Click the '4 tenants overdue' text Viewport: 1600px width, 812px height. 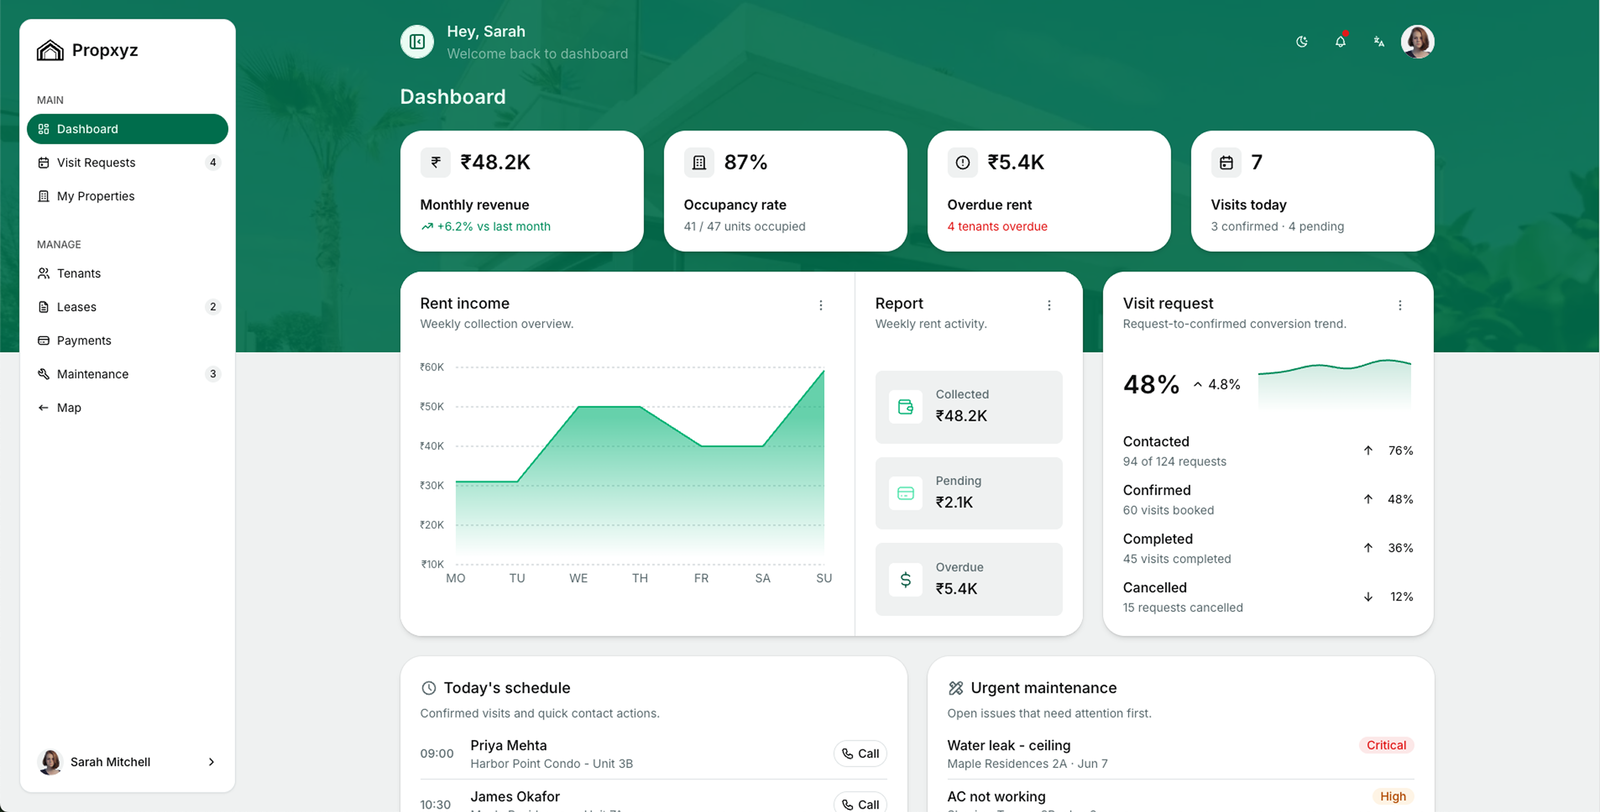[x=997, y=227]
